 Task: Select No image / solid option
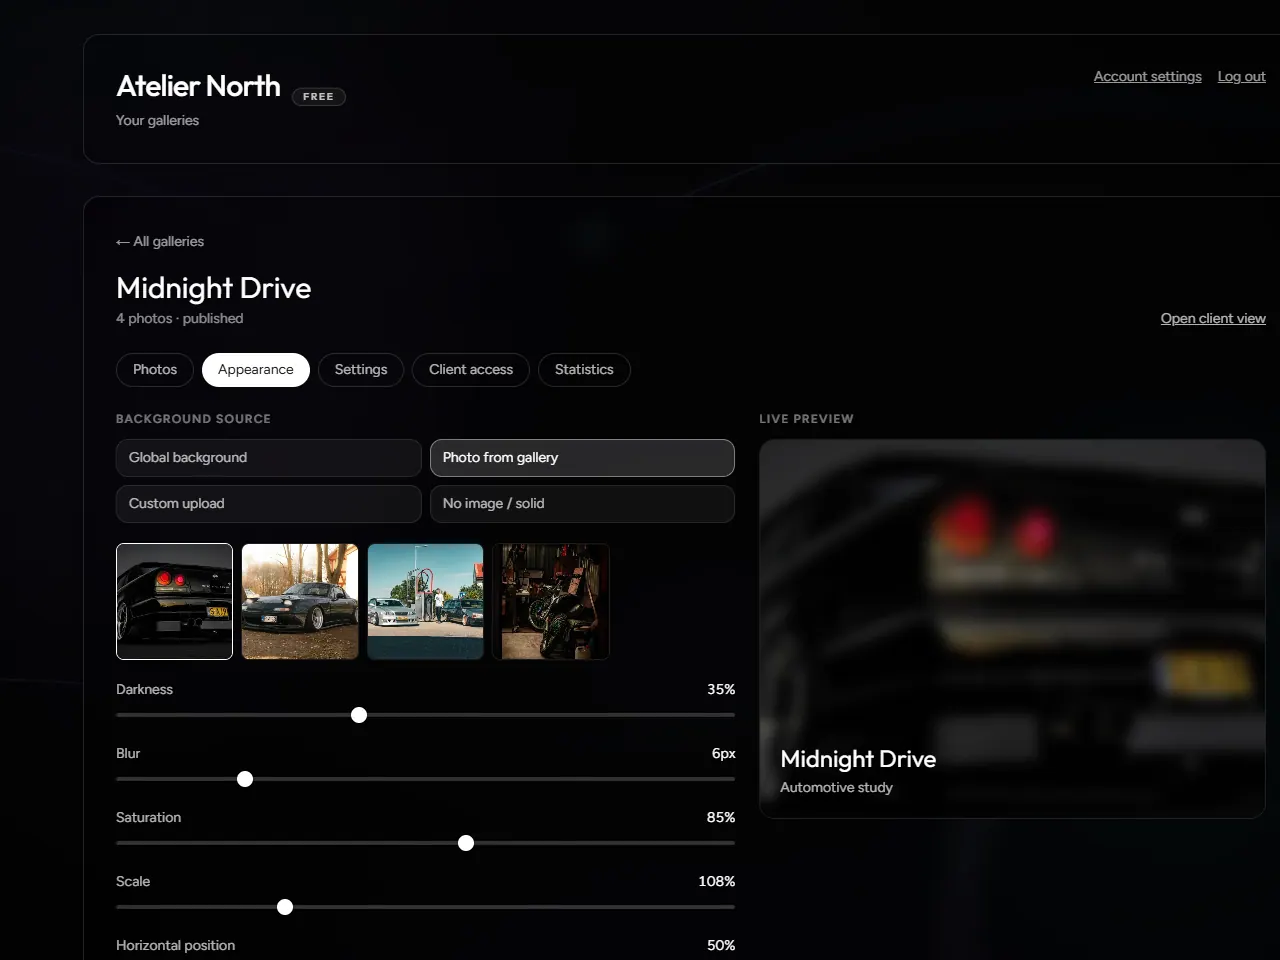click(x=582, y=503)
